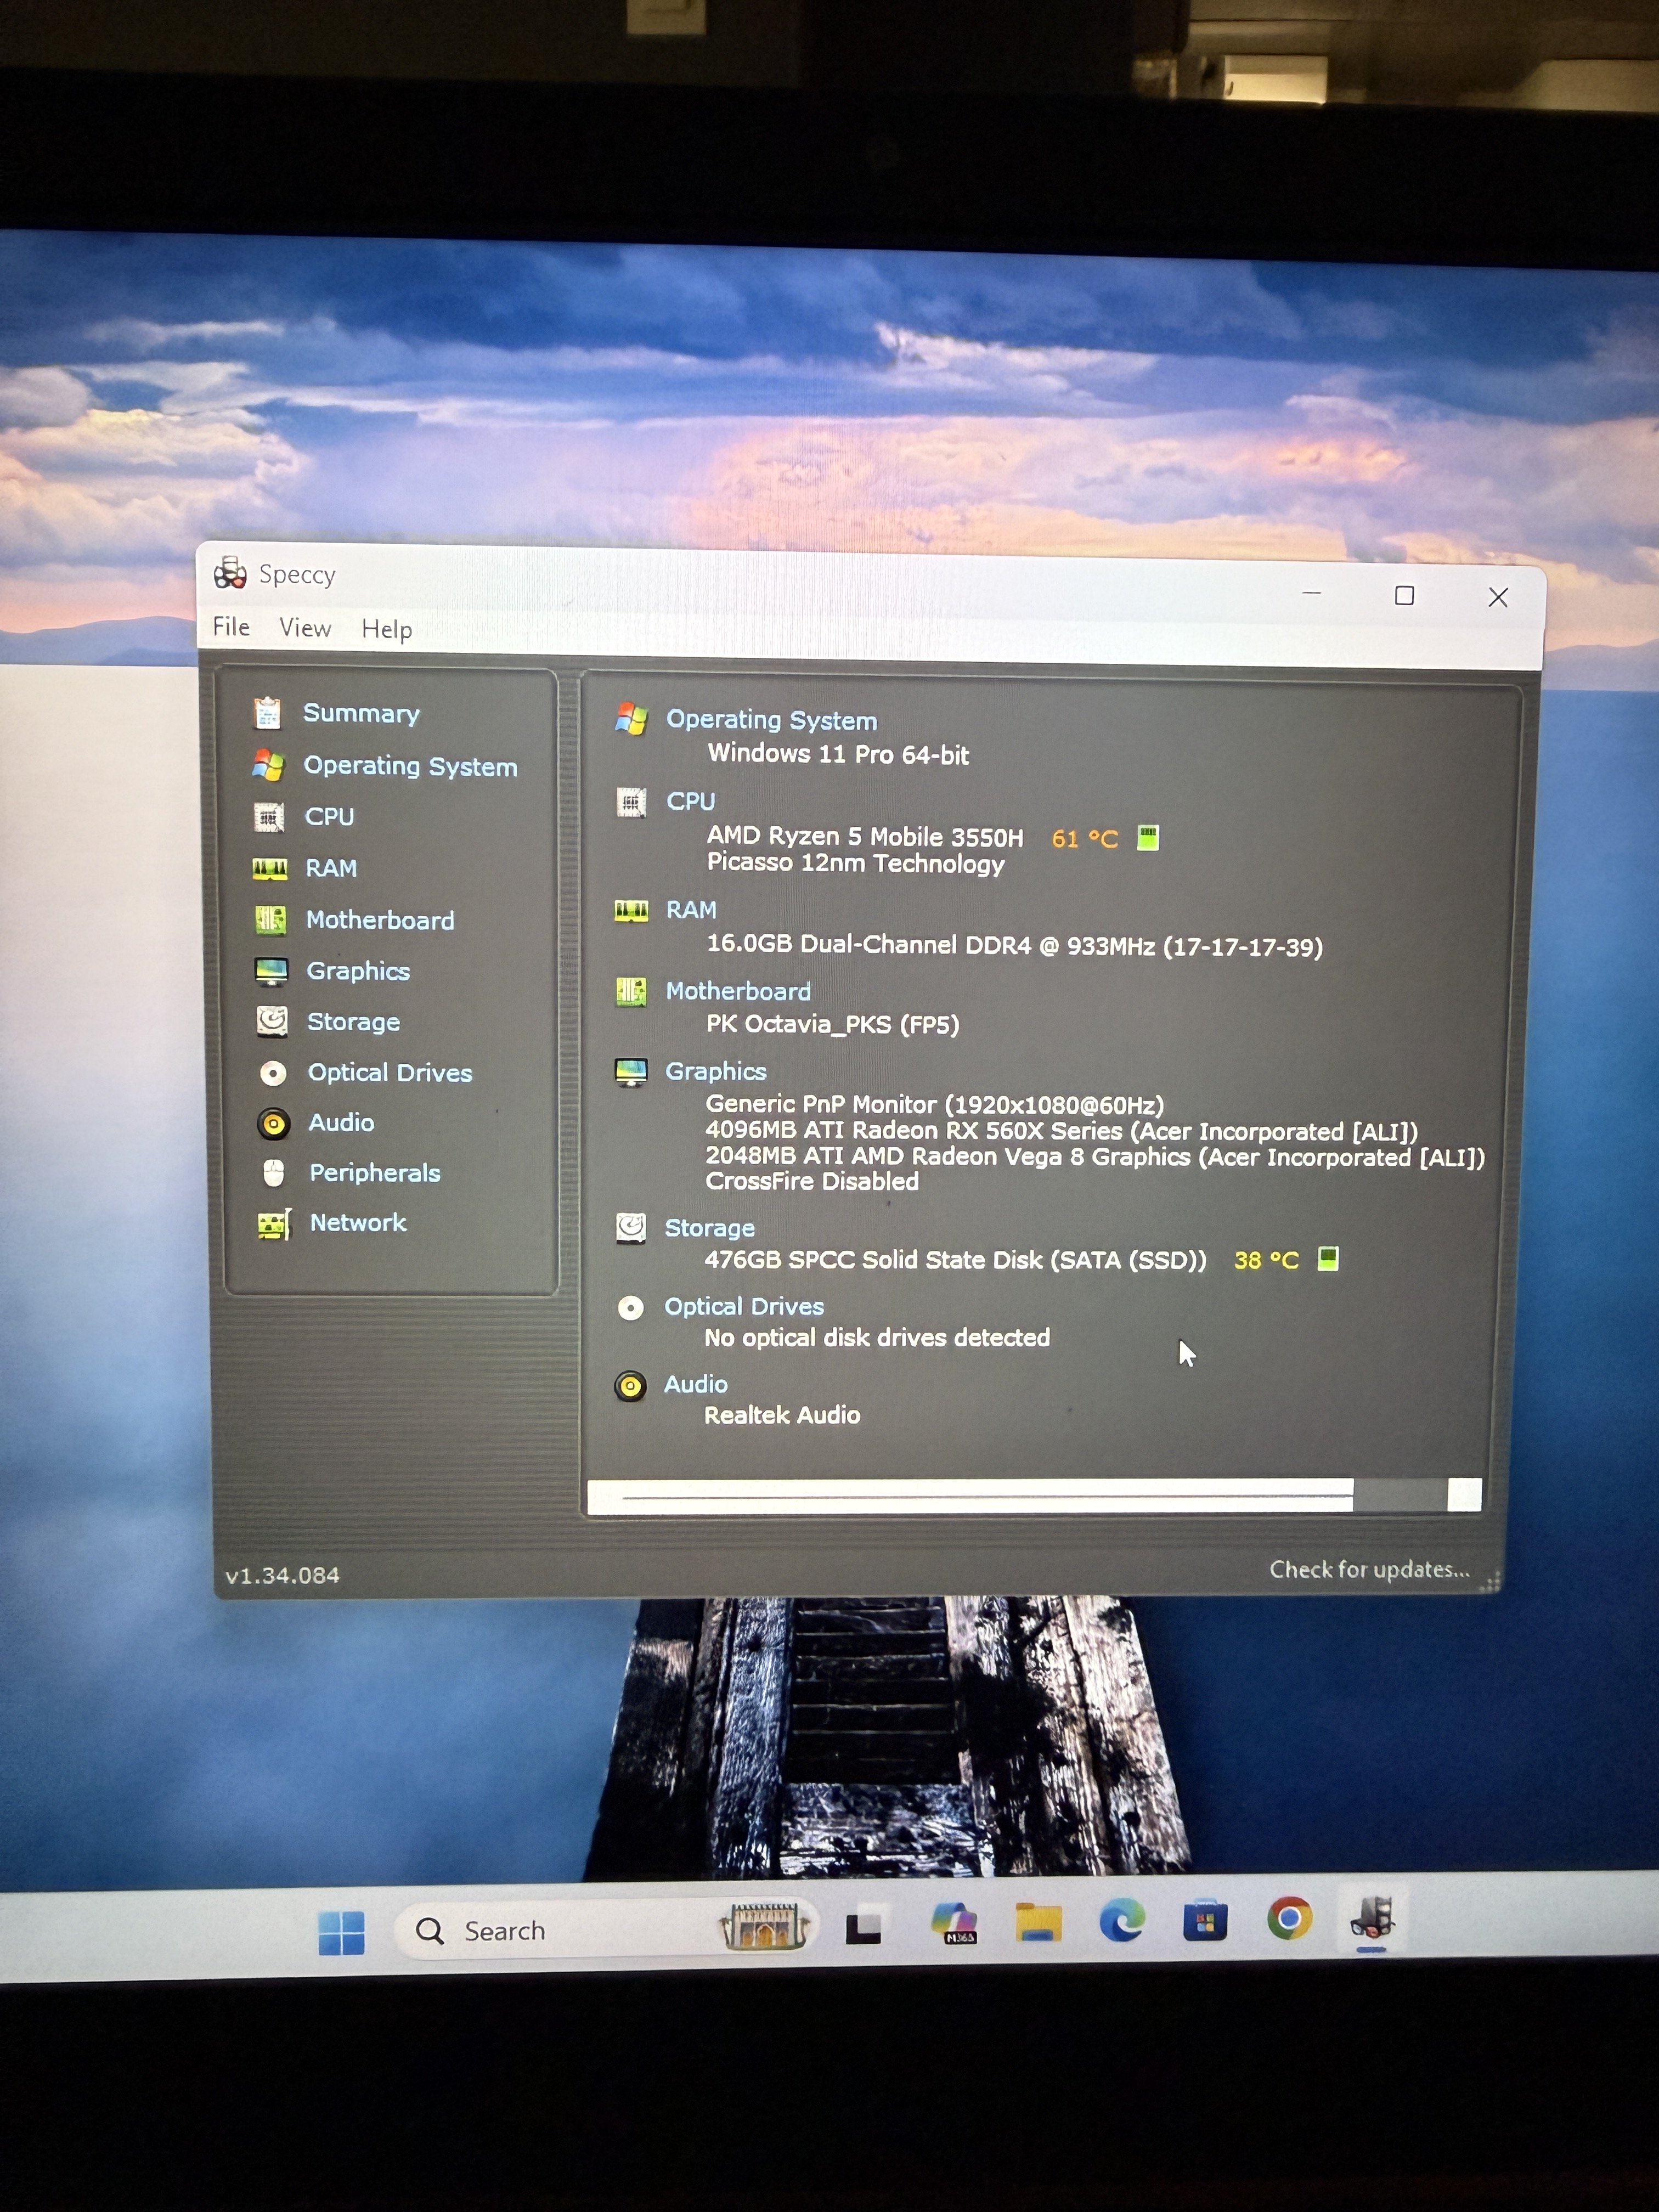
Task: Click the Graphics icon in summary panel
Action: point(631,1072)
